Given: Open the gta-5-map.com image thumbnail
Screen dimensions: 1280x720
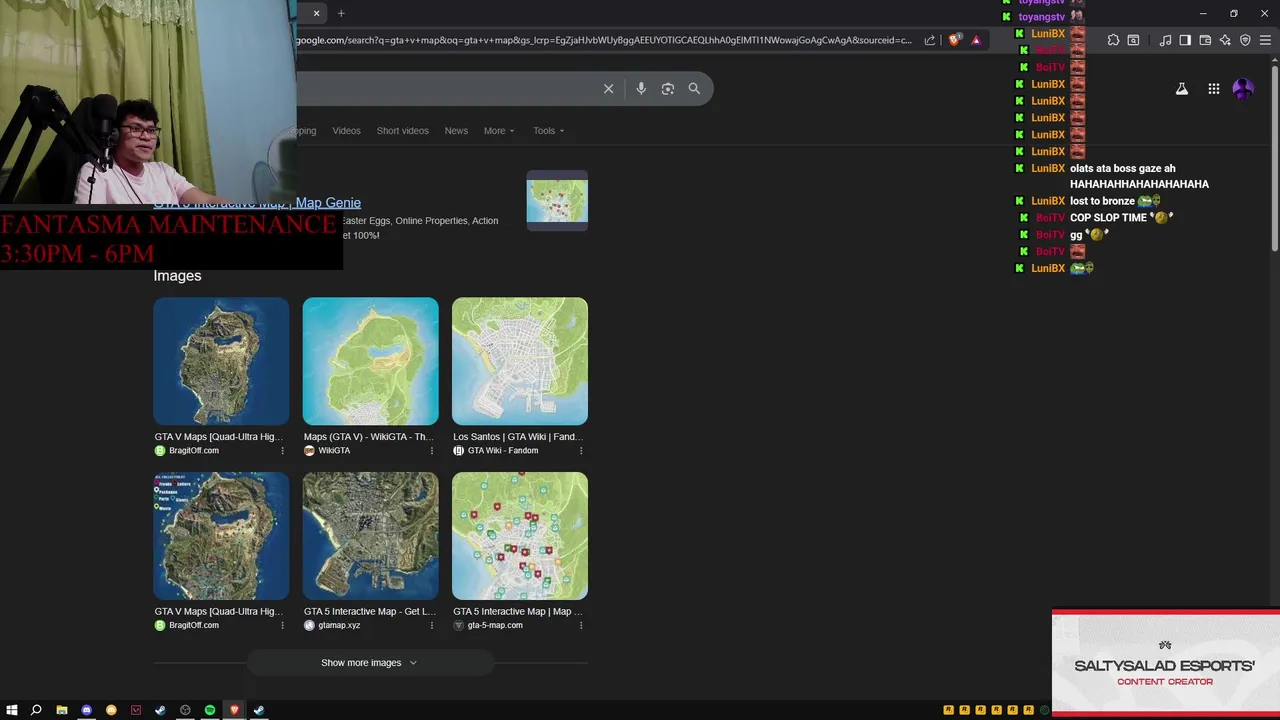Looking at the screenshot, I should (x=520, y=536).
